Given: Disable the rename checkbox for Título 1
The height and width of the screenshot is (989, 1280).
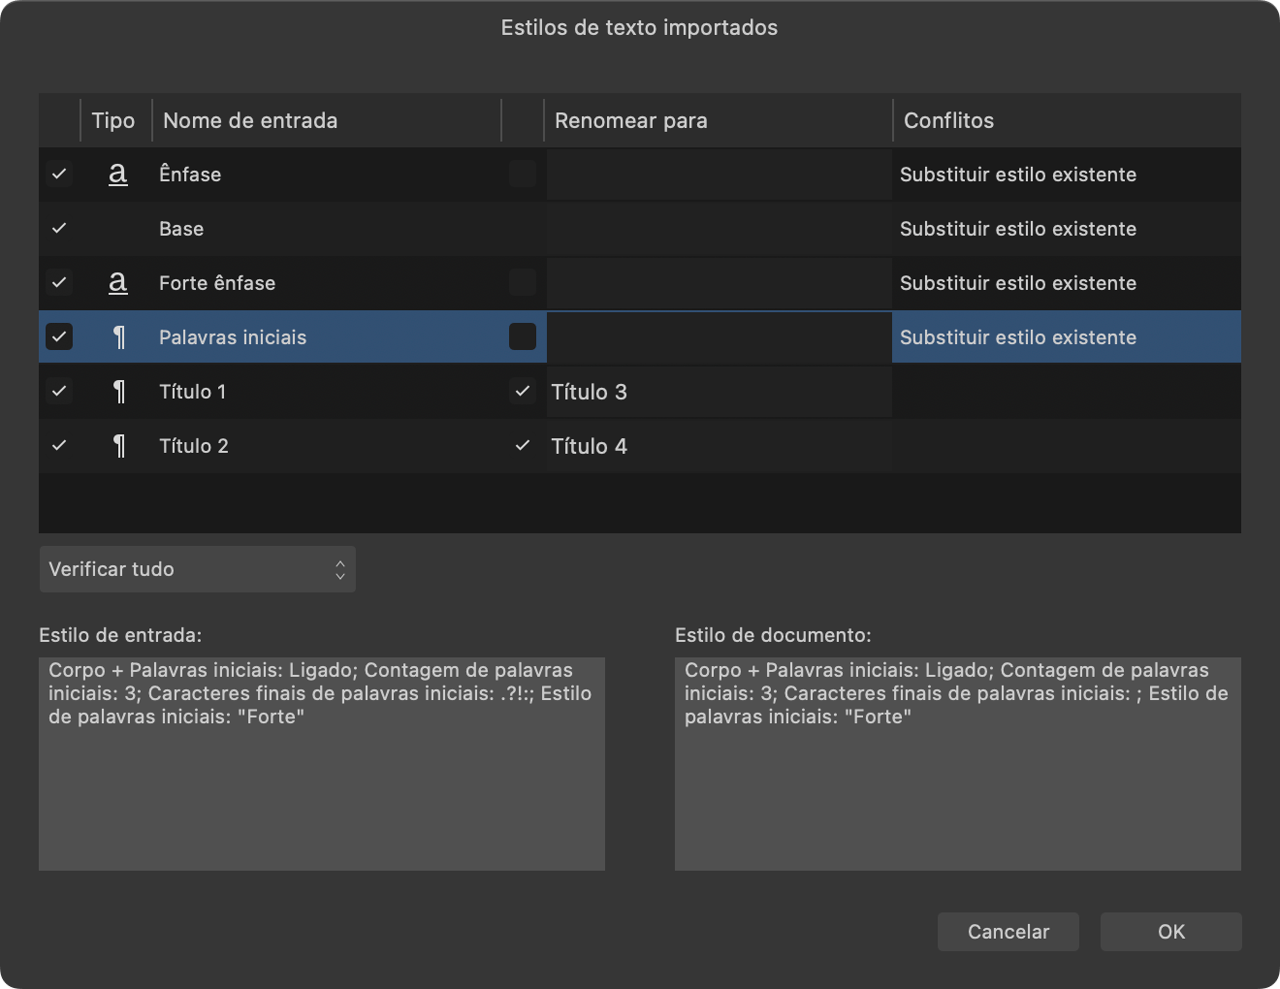Looking at the screenshot, I should (522, 392).
